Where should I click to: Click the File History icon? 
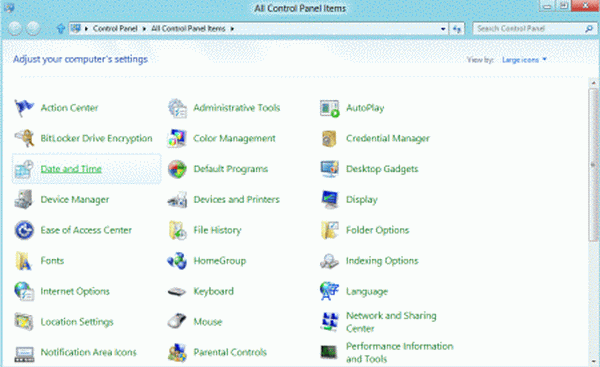click(x=177, y=230)
